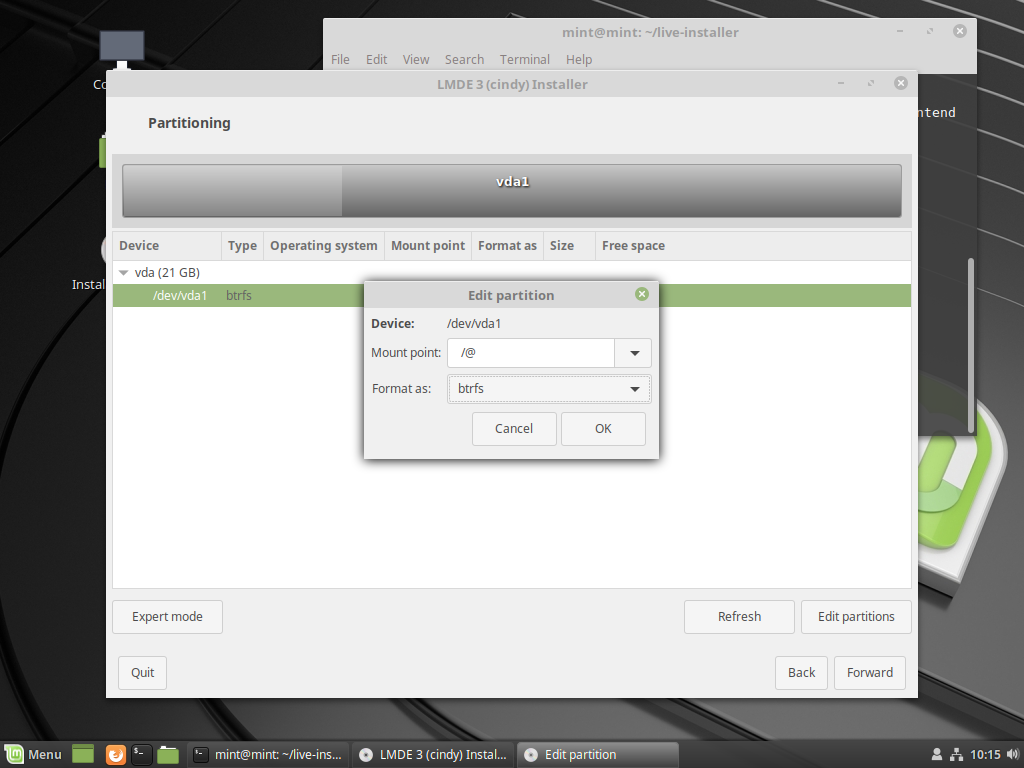Go Back to the previous installer step
The width and height of the screenshot is (1024, 768).
(x=801, y=673)
